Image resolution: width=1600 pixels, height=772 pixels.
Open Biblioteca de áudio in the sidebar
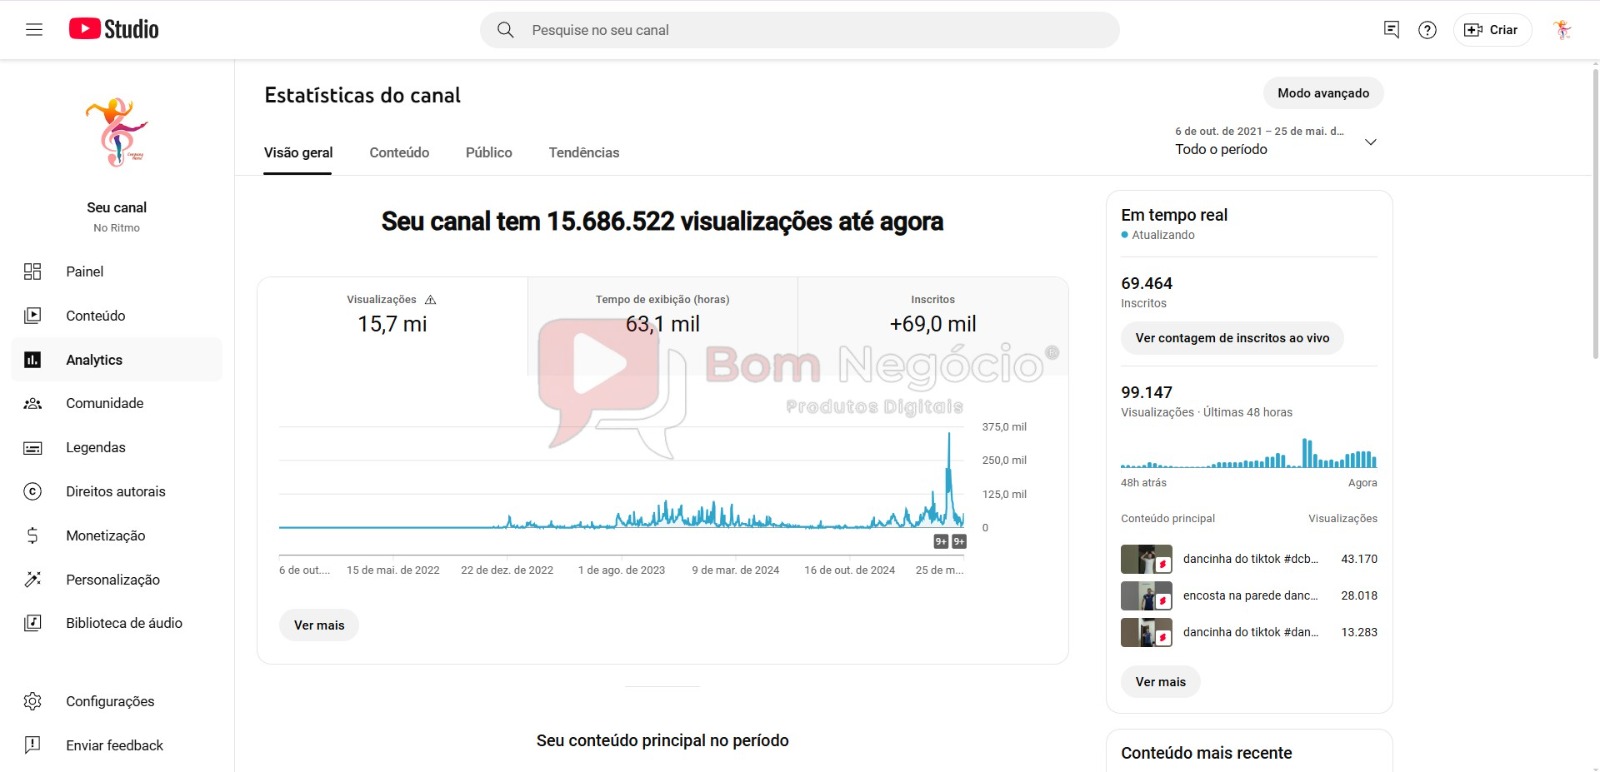117,623
